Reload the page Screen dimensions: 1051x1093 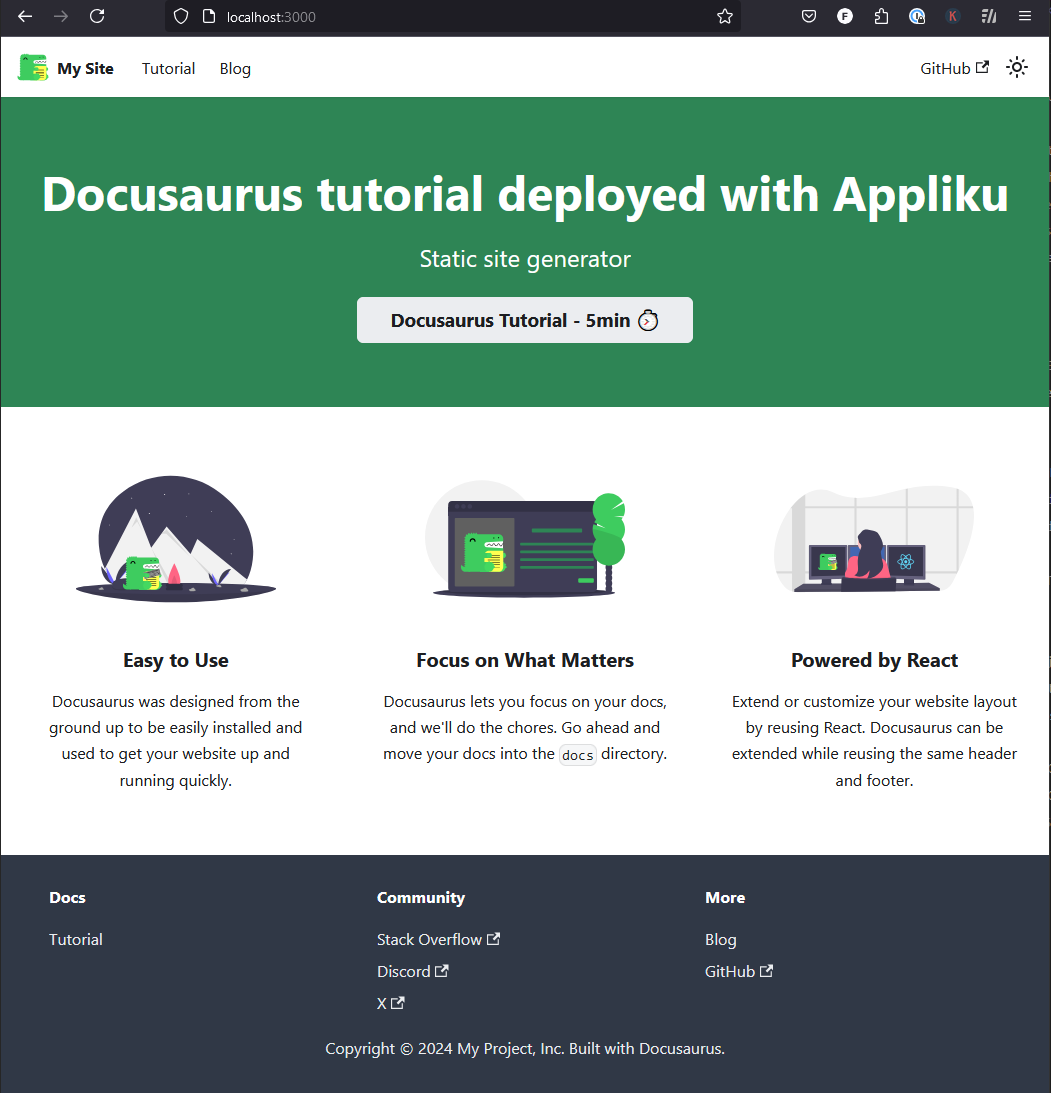(x=96, y=16)
